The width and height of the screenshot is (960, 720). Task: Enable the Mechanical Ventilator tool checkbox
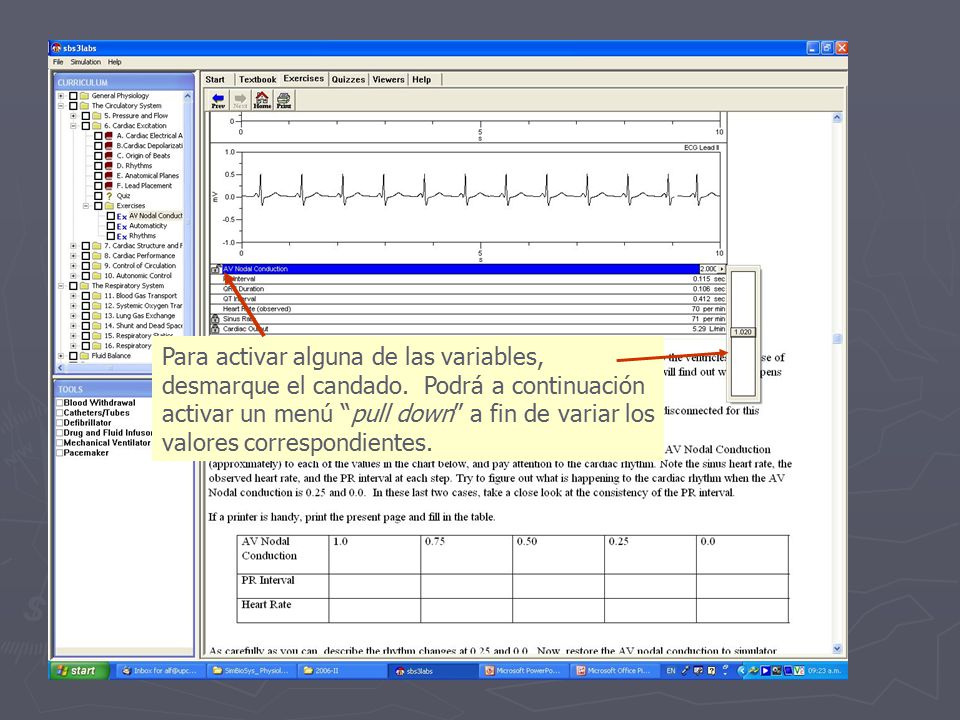coord(60,443)
